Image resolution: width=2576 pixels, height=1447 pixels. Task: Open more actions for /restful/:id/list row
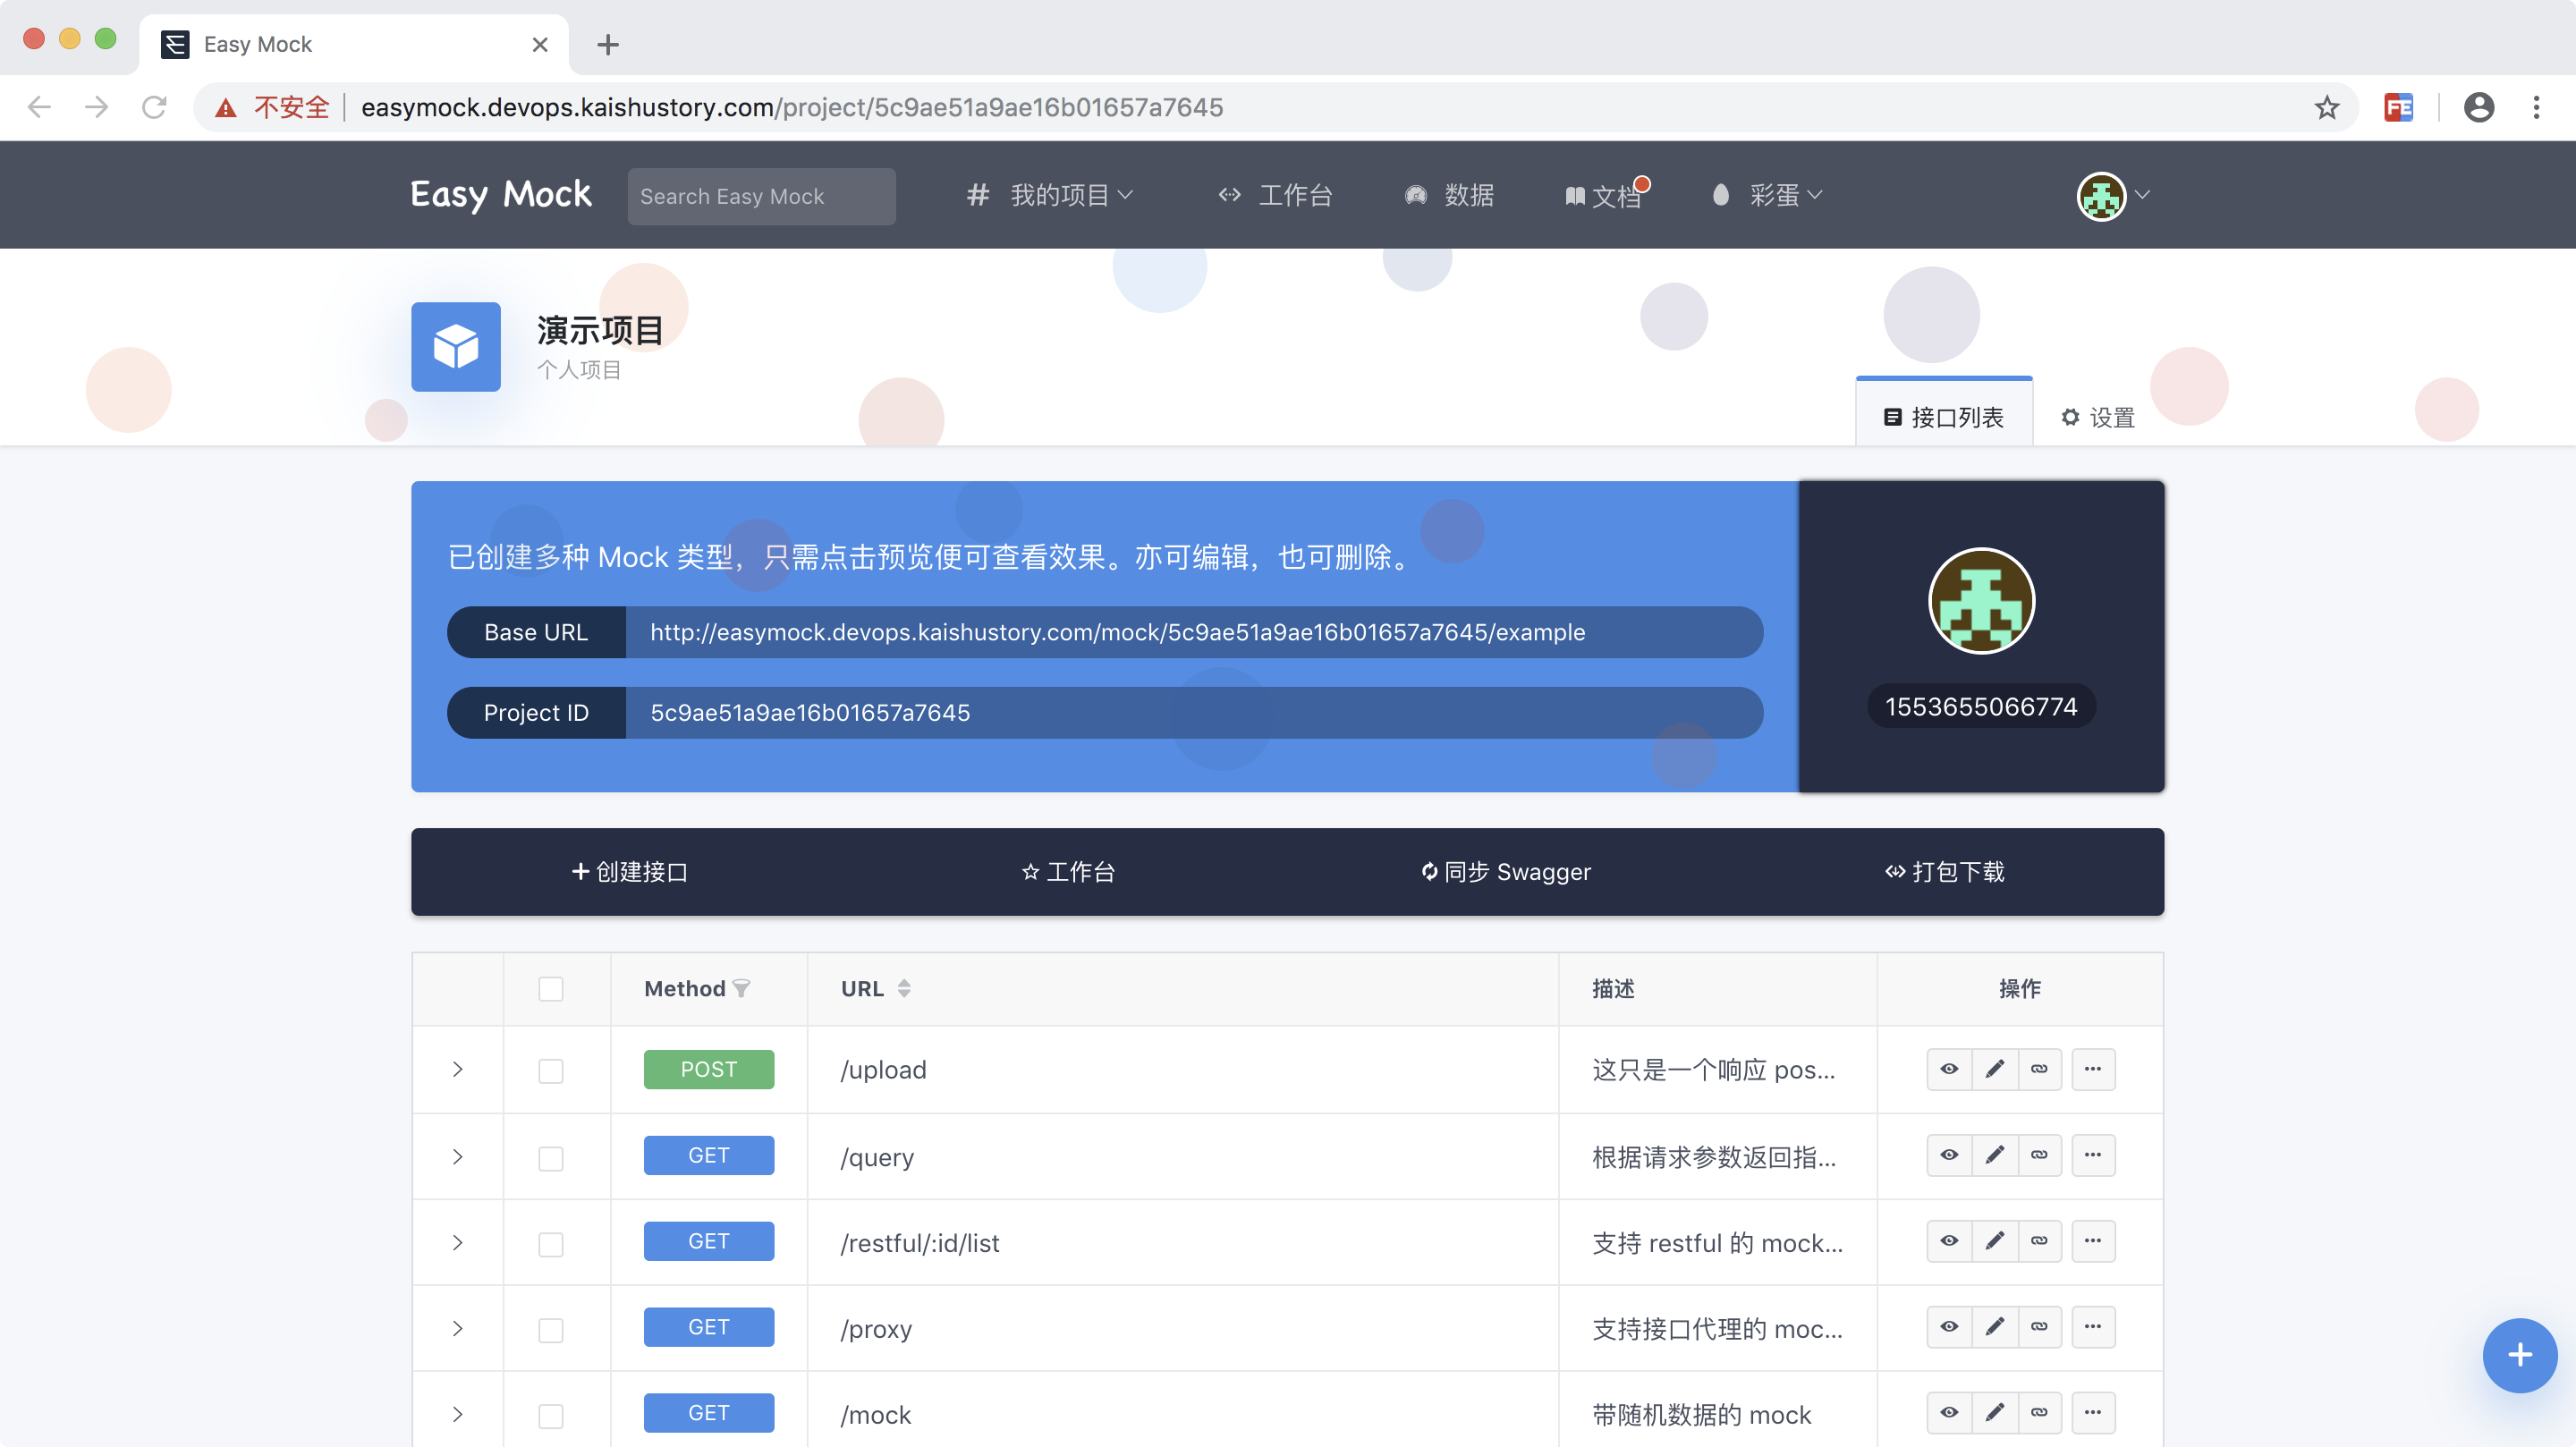pyautogui.click(x=2093, y=1241)
